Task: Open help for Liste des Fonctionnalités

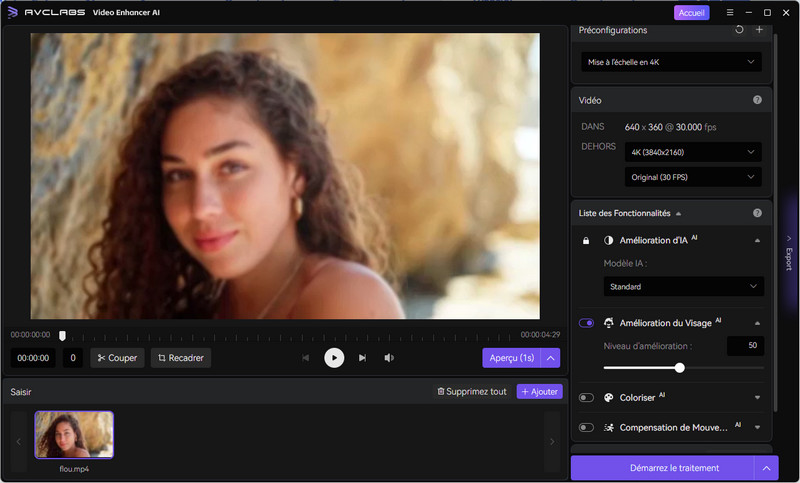Action: coord(757,213)
